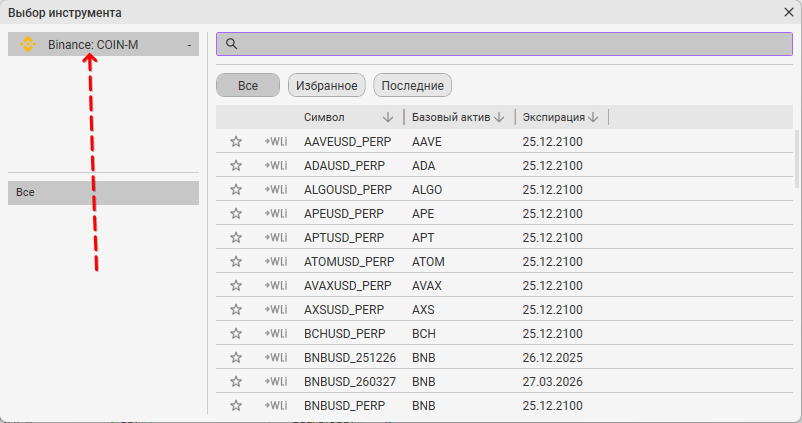802x423 pixels.
Task: Favorite ALGOUSD_PERP with its star icon
Action: pos(236,190)
